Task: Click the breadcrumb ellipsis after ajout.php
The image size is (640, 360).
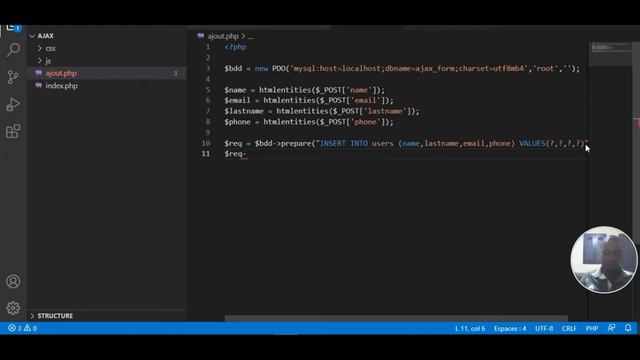Action: click(x=250, y=36)
